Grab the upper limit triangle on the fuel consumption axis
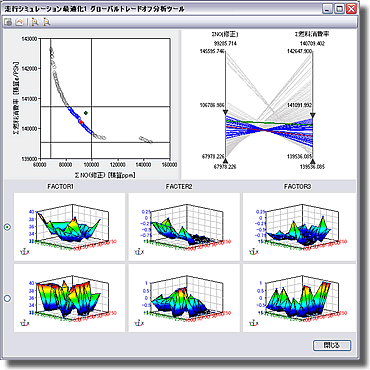Image resolution: width=370 pixels, height=370 pixels. coord(312,115)
